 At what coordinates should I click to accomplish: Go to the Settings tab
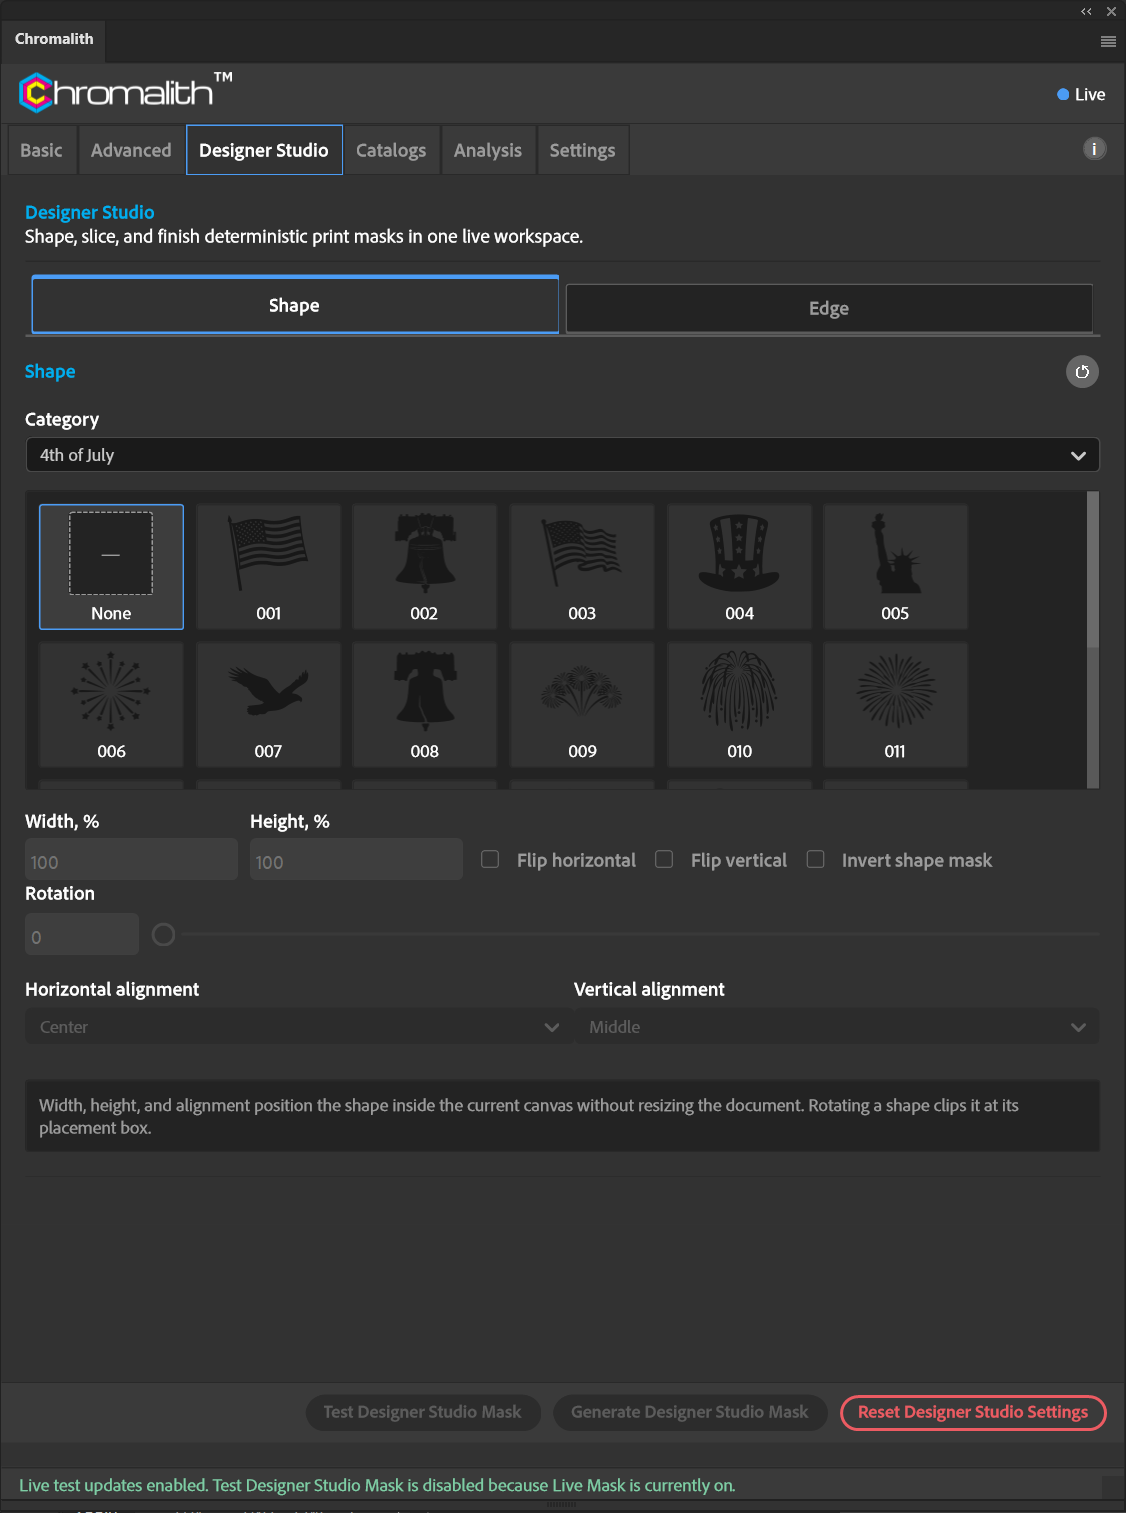[x=583, y=150]
